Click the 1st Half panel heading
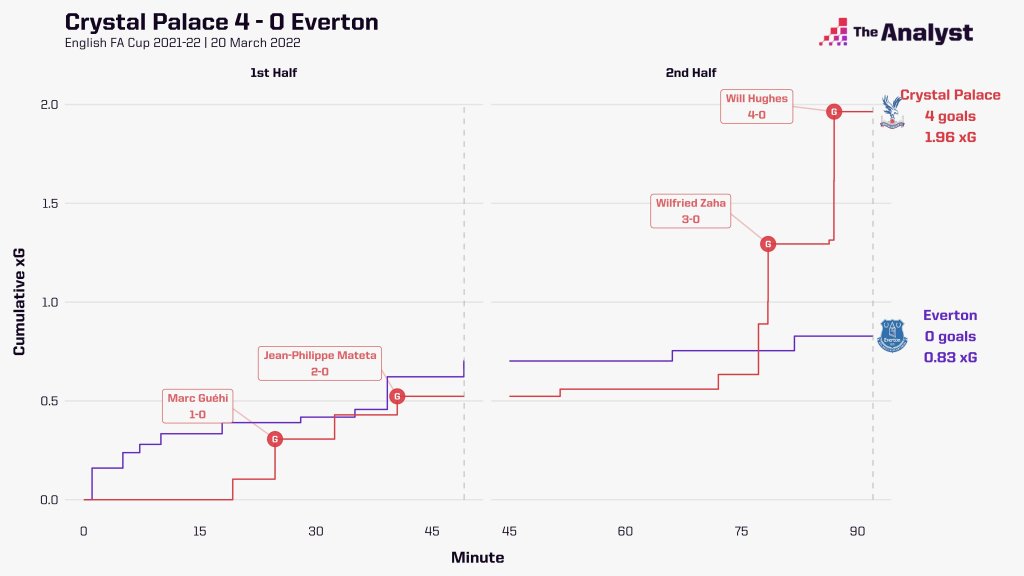The image size is (1024, 576). [274, 72]
